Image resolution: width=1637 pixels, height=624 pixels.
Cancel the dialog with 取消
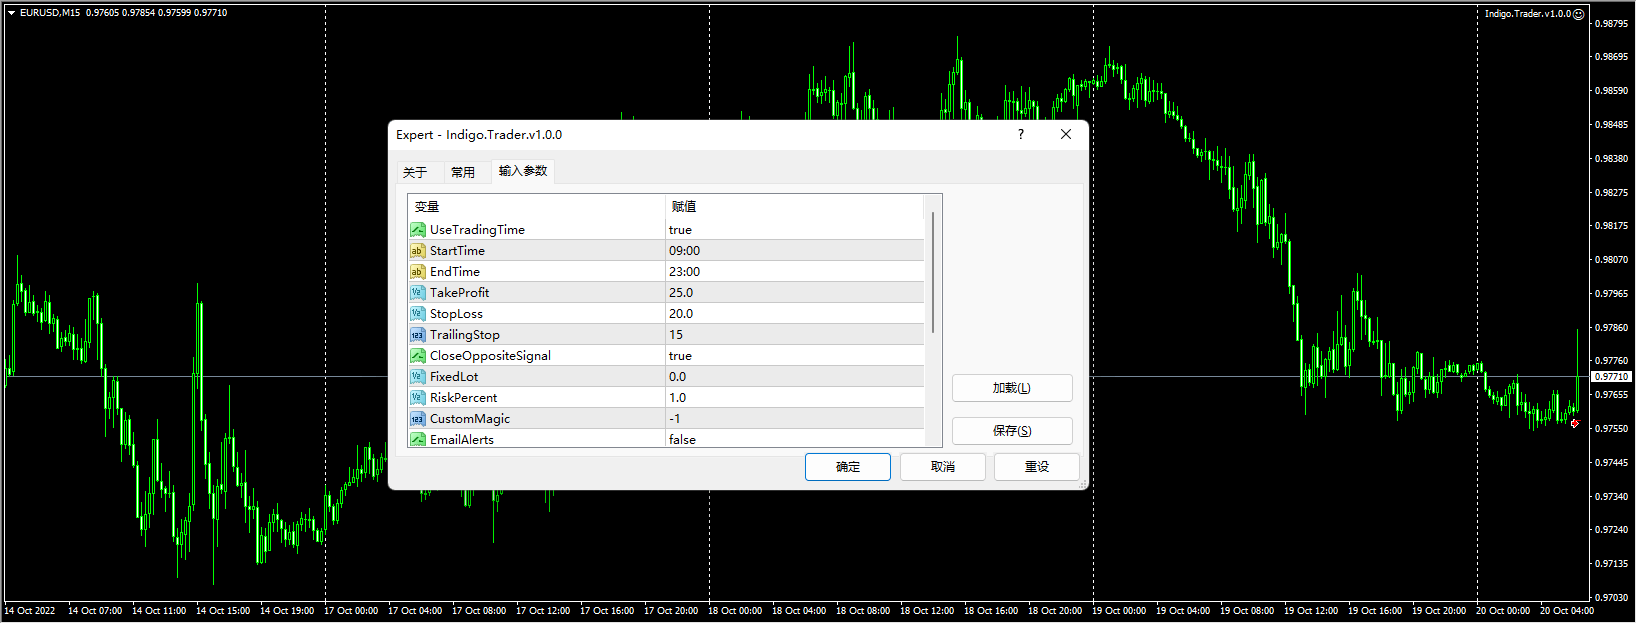(x=943, y=467)
